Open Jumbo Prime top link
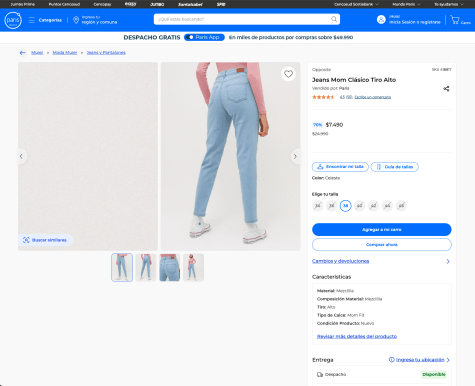475x386 pixels. (23, 4)
